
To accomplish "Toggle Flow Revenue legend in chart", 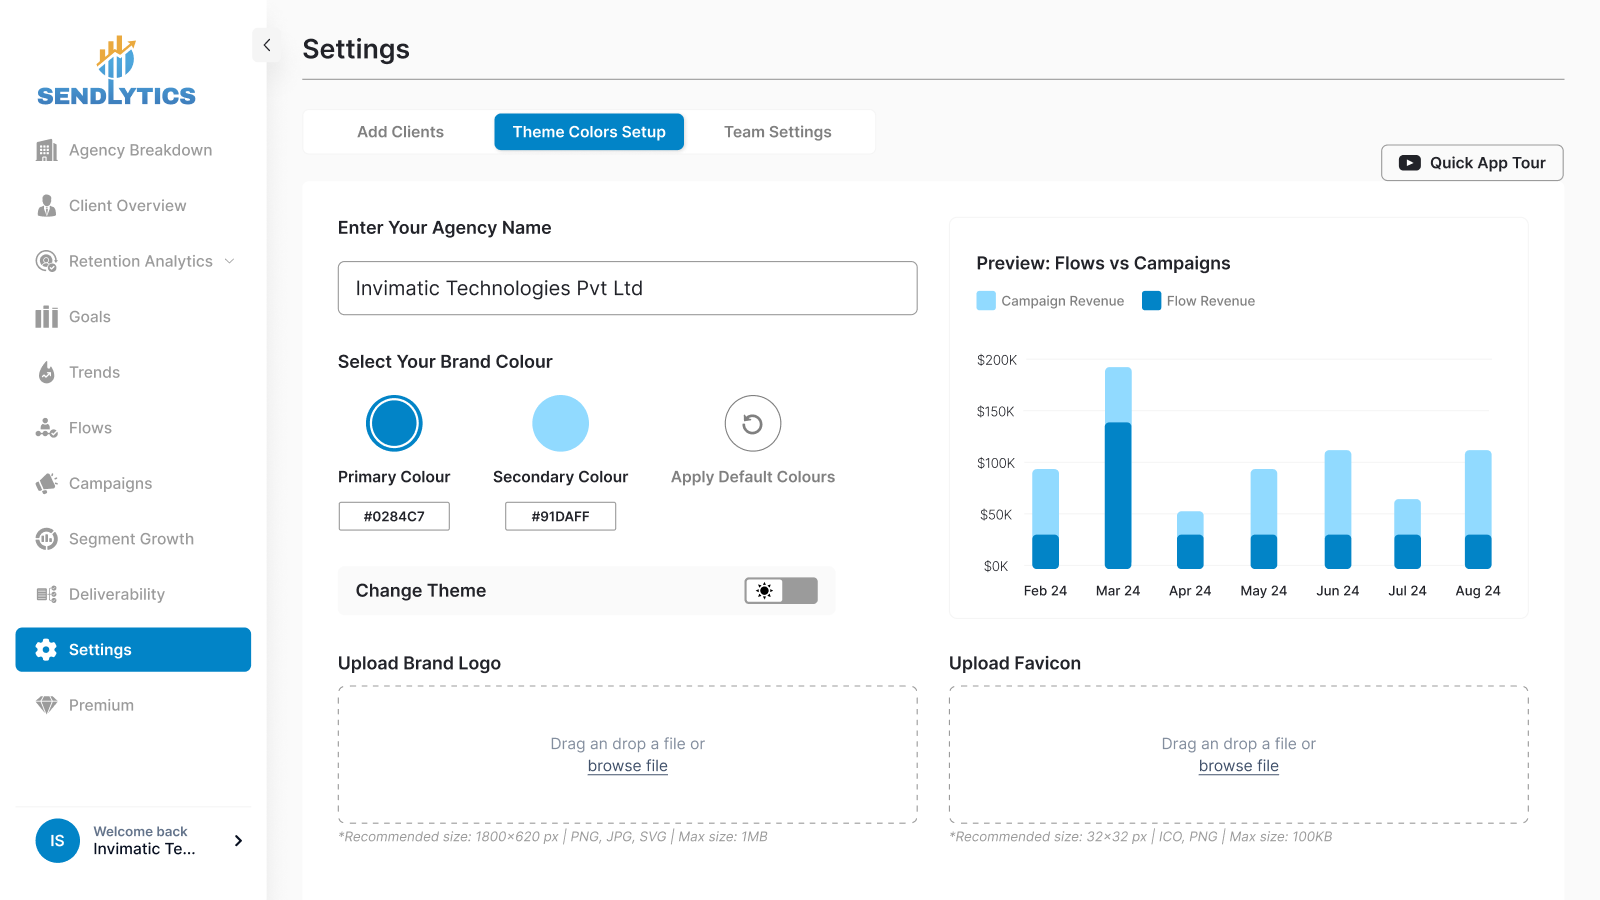I will [1198, 301].
